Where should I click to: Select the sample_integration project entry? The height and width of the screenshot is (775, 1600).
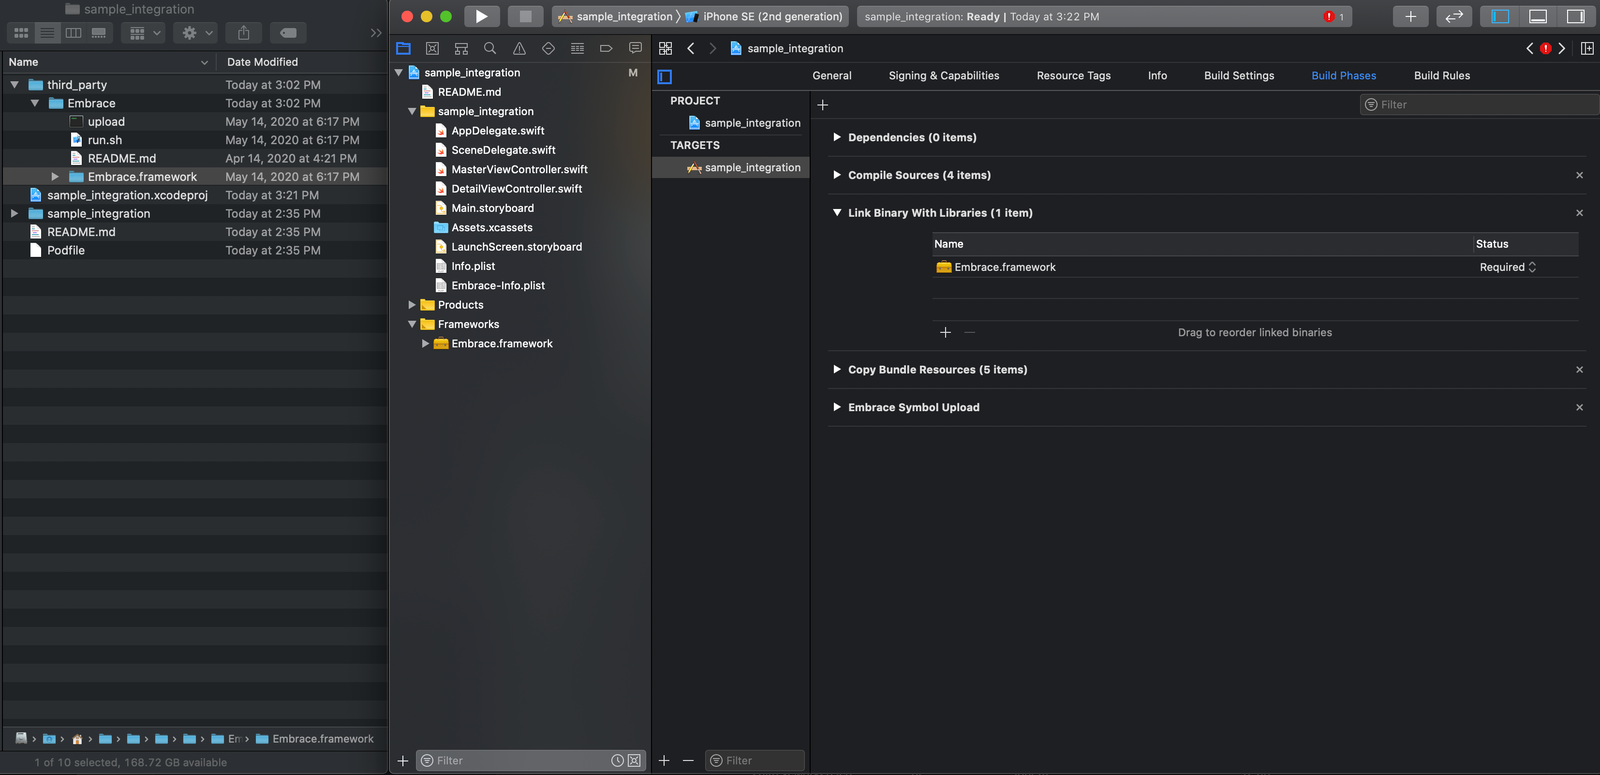pos(744,123)
